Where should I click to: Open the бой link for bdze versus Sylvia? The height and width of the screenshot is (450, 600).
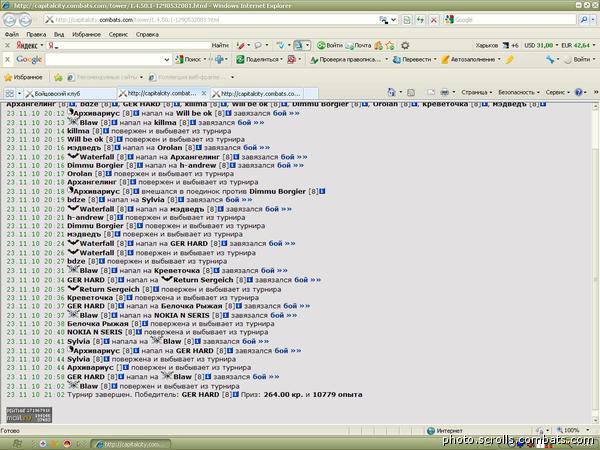pyautogui.click(x=239, y=200)
